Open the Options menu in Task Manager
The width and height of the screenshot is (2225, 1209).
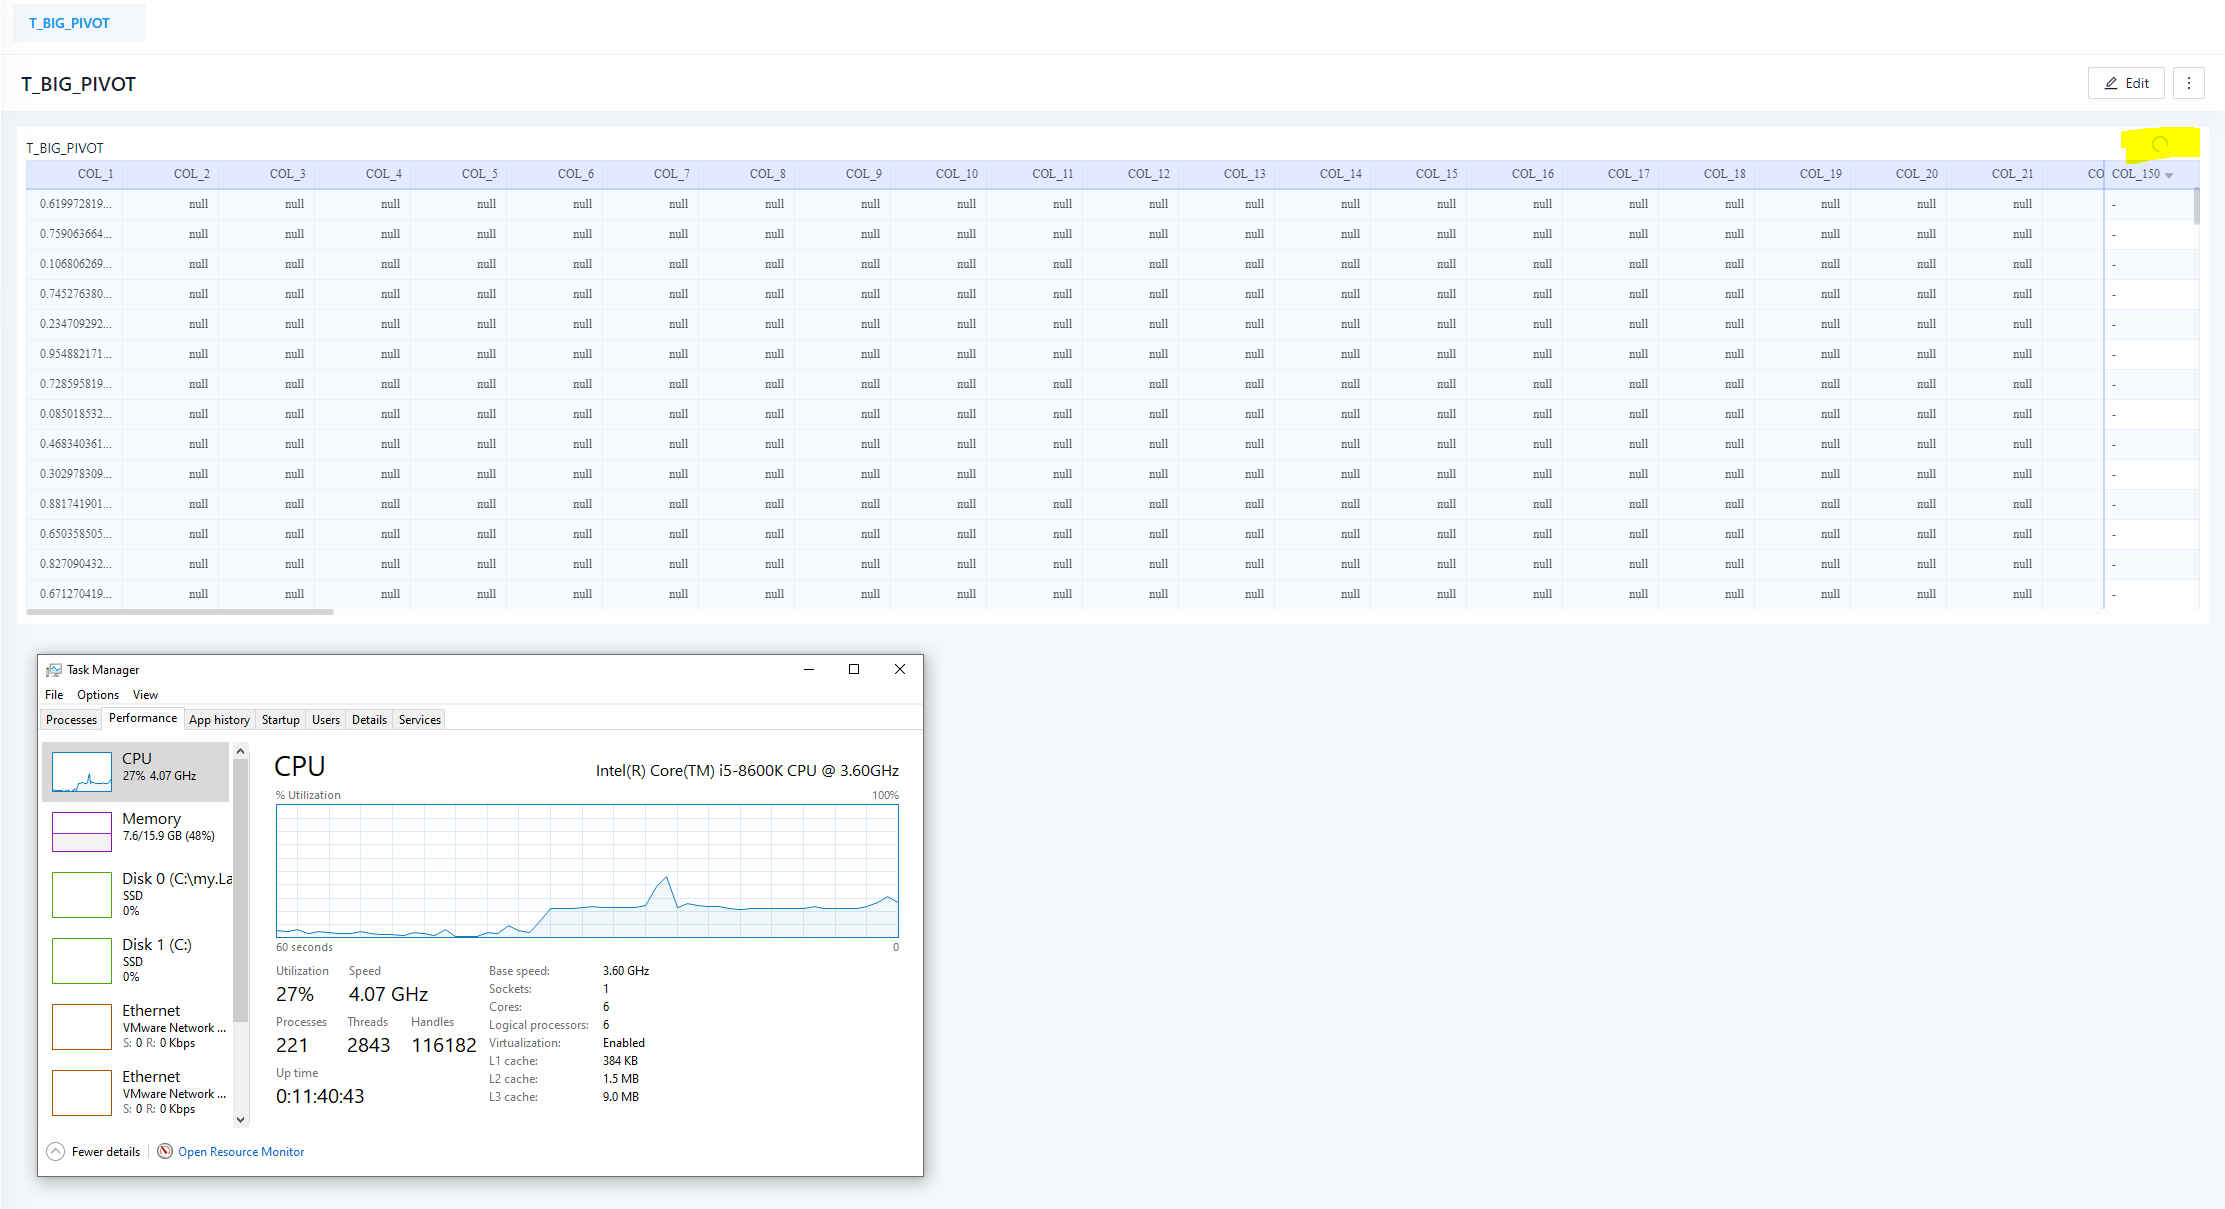[97, 694]
